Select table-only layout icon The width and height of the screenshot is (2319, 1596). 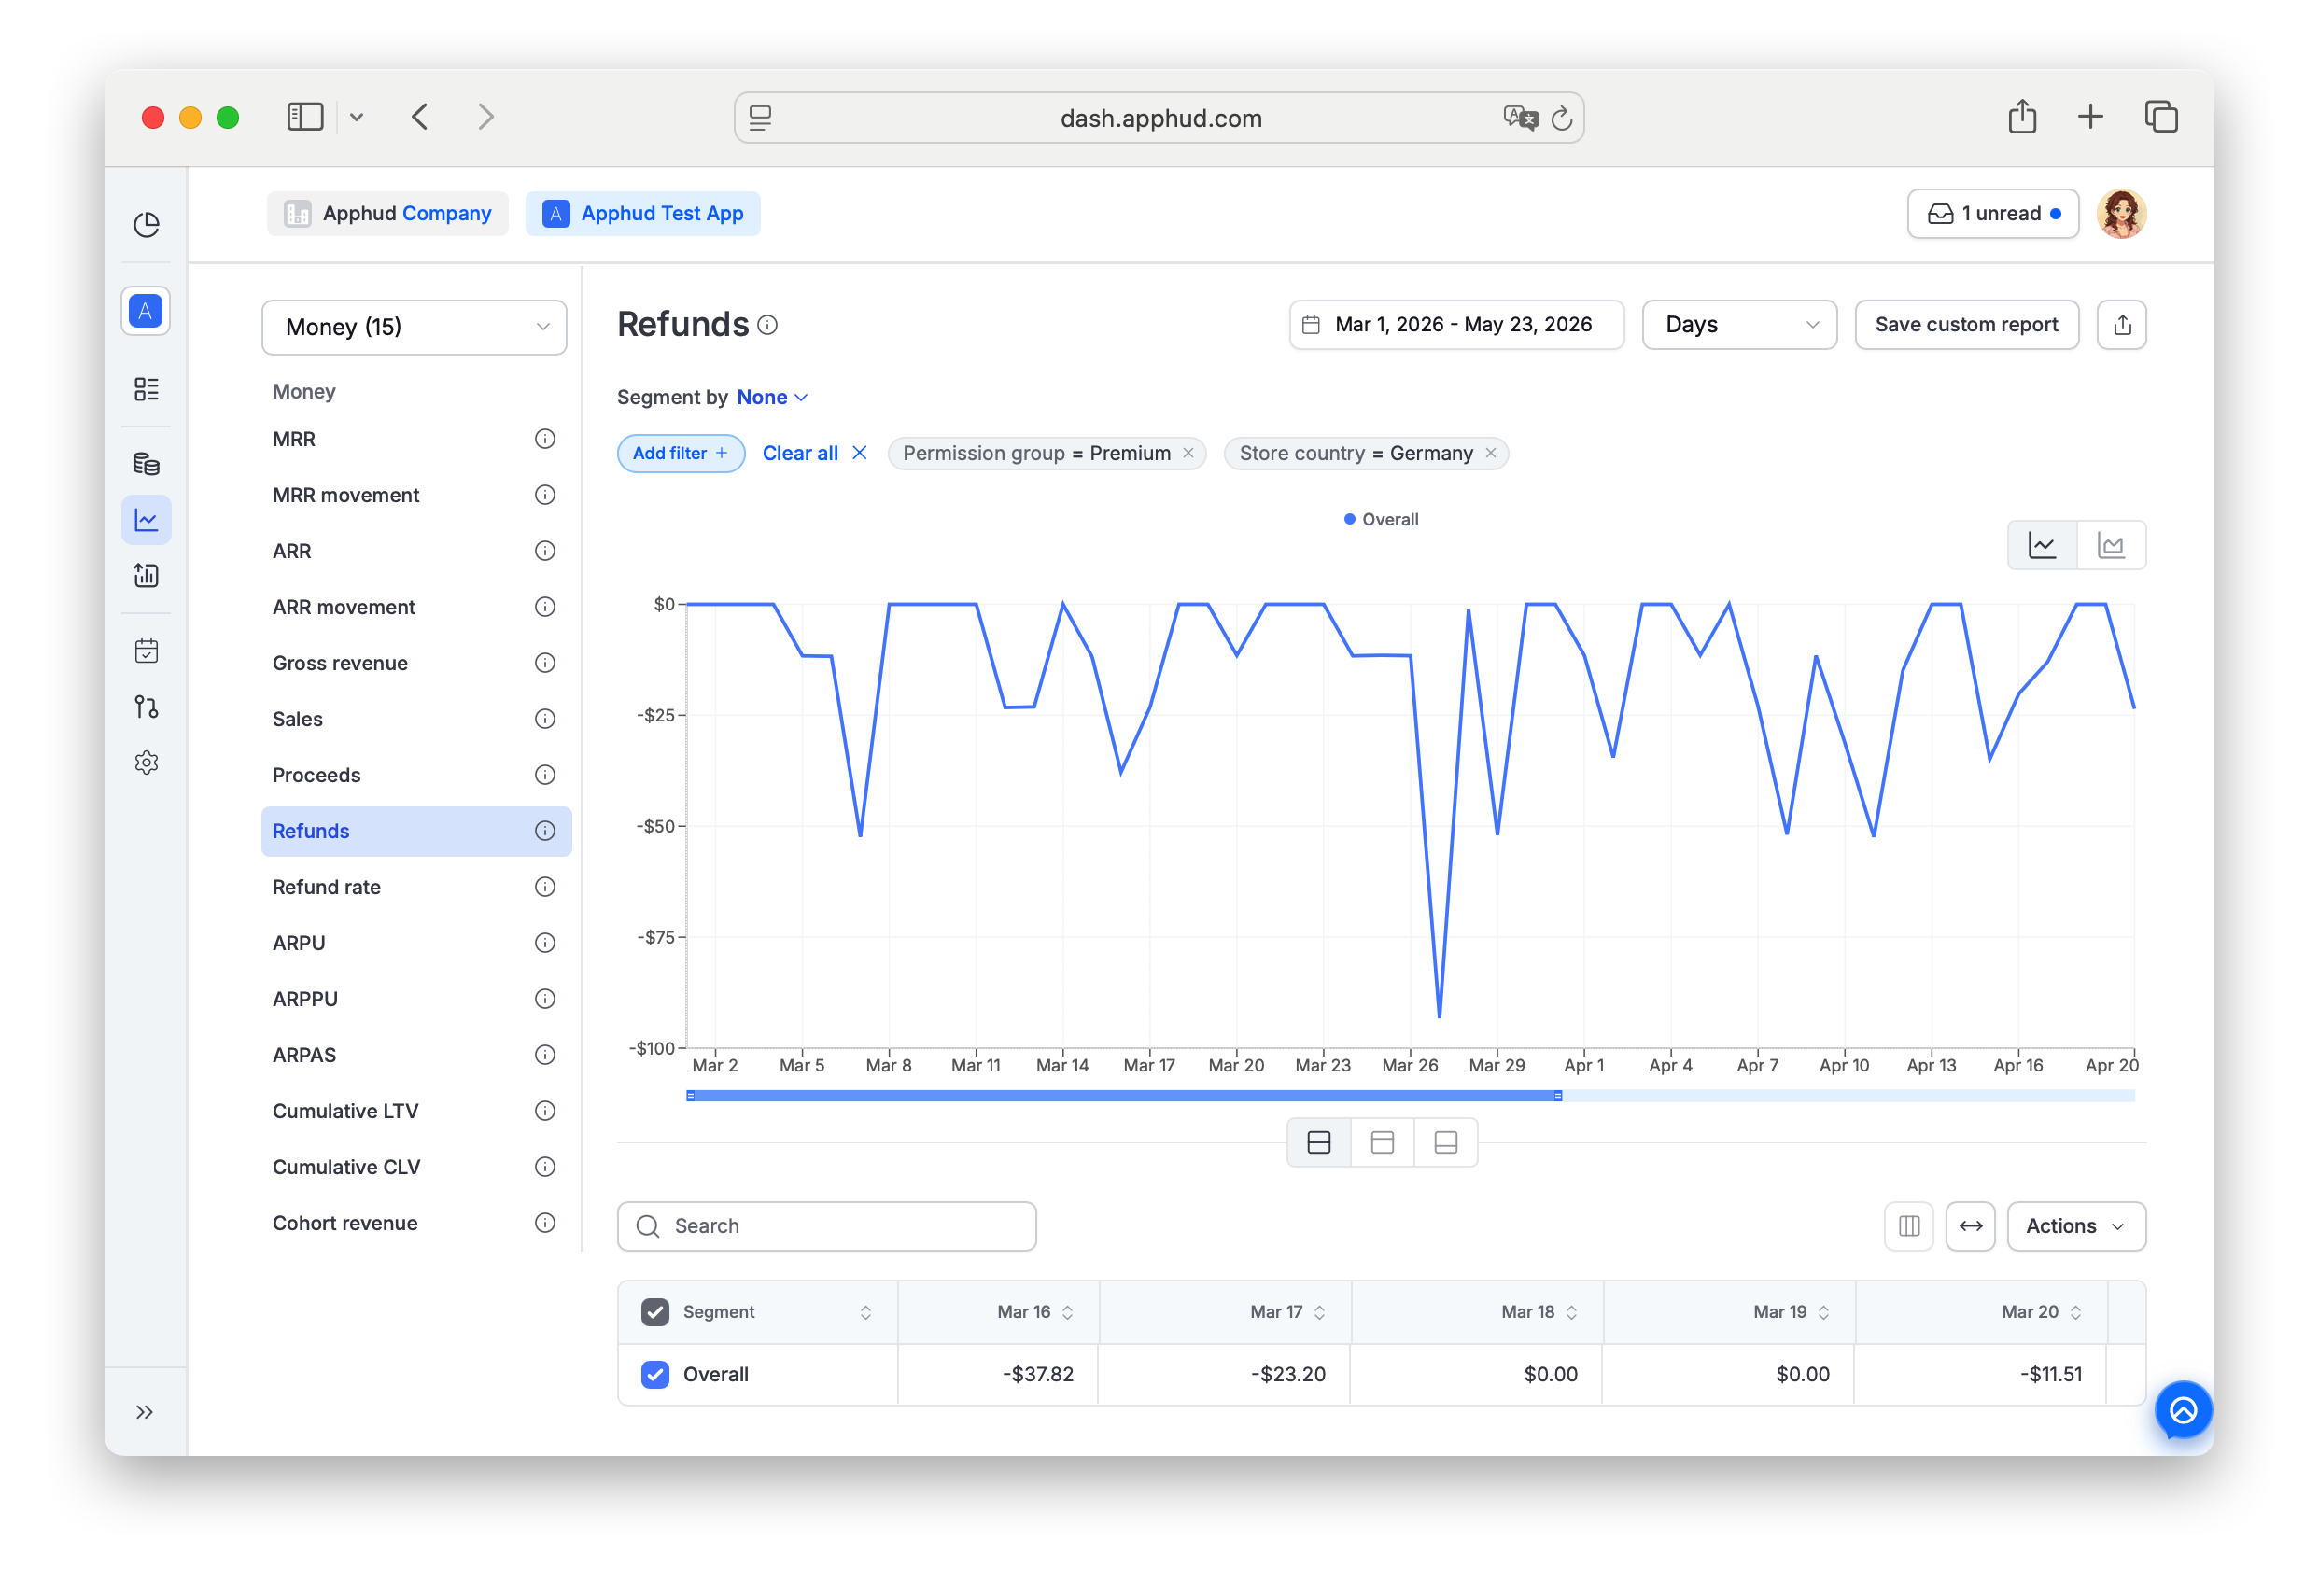[x=1446, y=1143]
